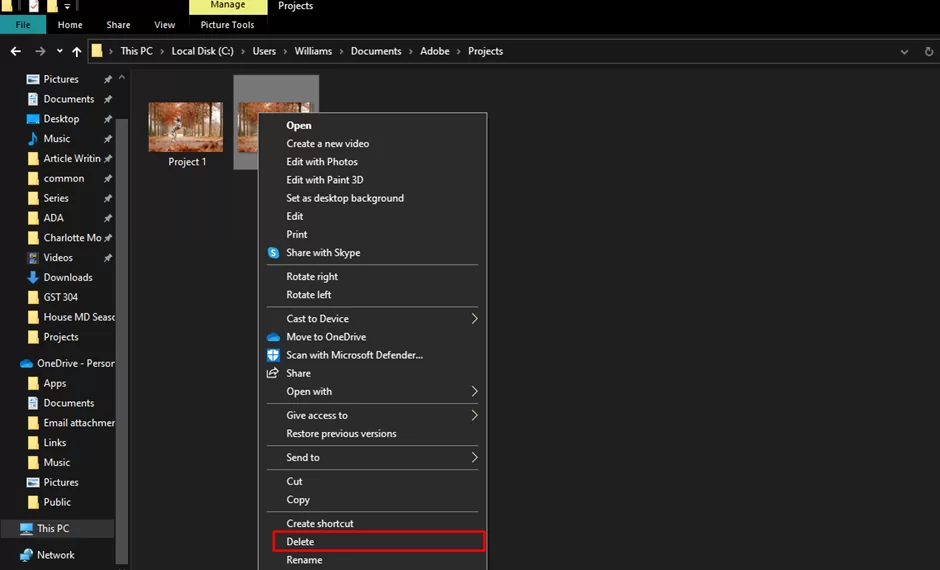Click the Music note icon under Quick access
The width and height of the screenshot is (940, 570).
33,138
